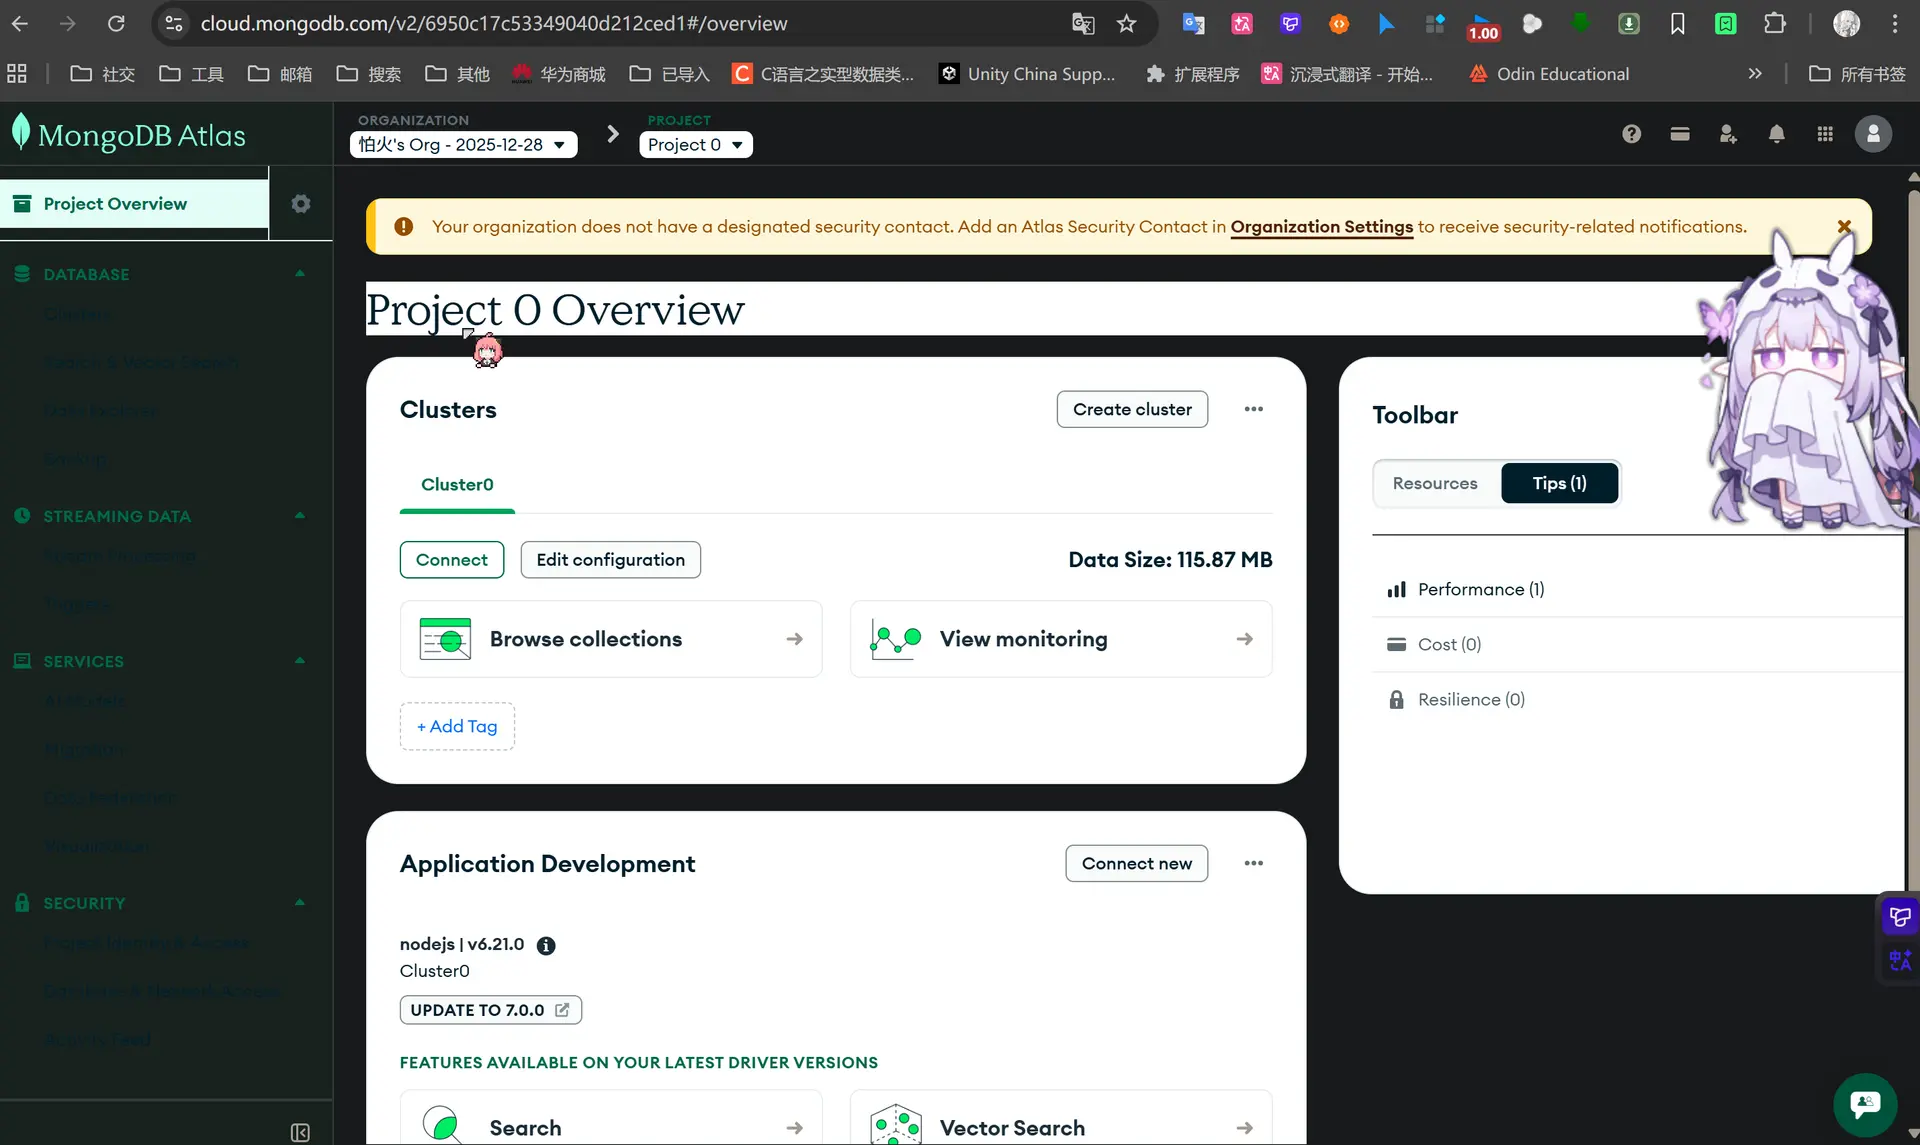Screen dimensions: 1920x1145
Task: Open the Chrome profile avatar
Action: [1846, 23]
